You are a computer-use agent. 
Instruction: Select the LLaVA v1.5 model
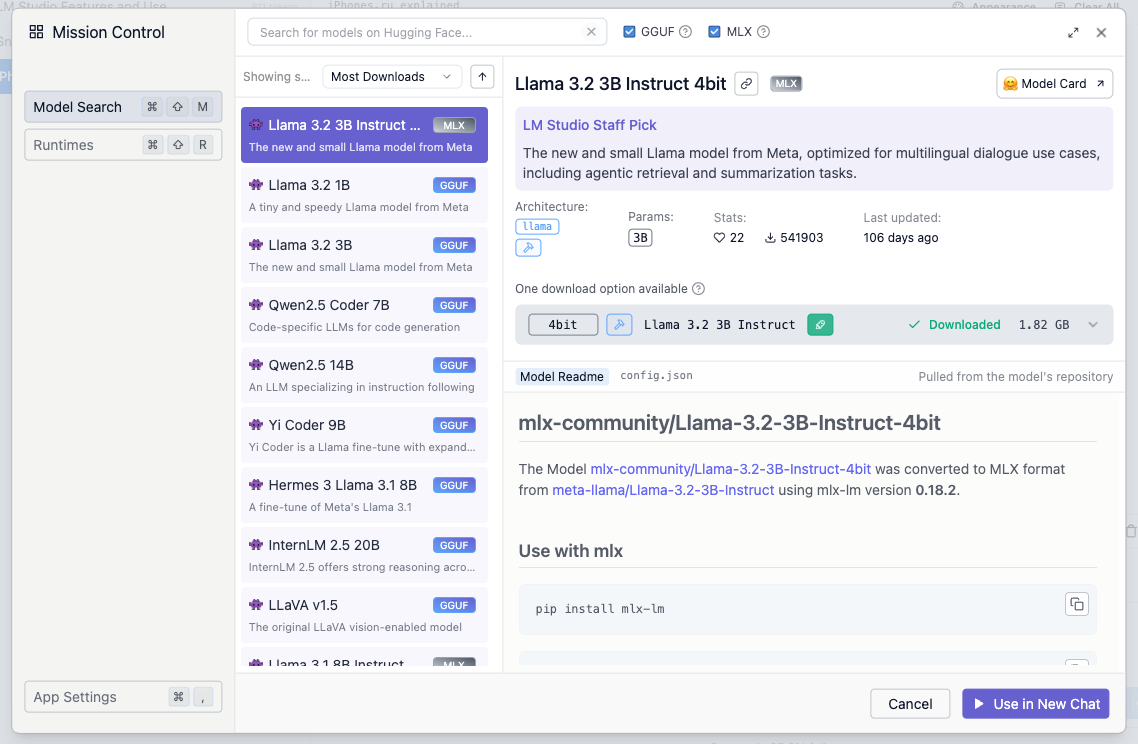tap(364, 616)
